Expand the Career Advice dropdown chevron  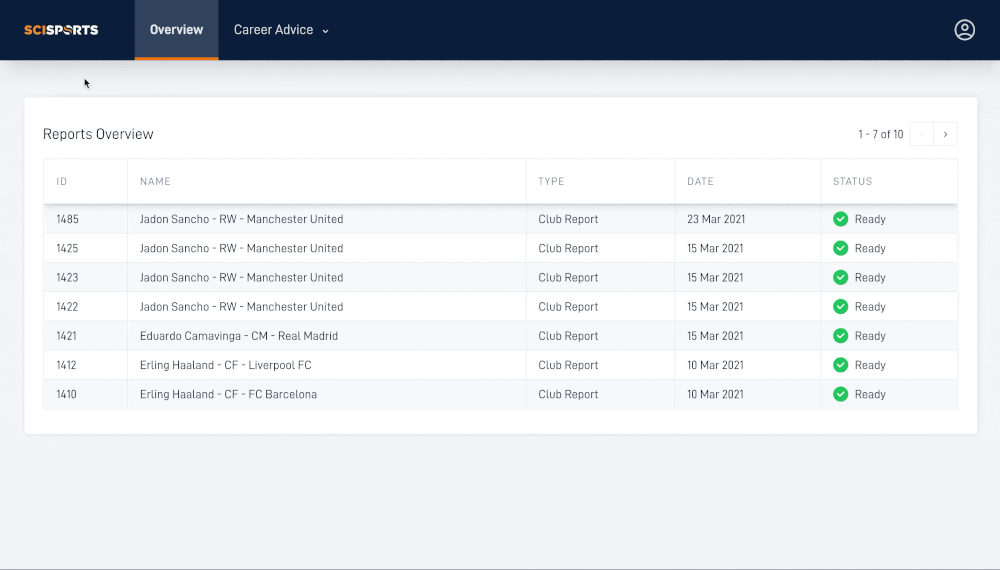325,31
